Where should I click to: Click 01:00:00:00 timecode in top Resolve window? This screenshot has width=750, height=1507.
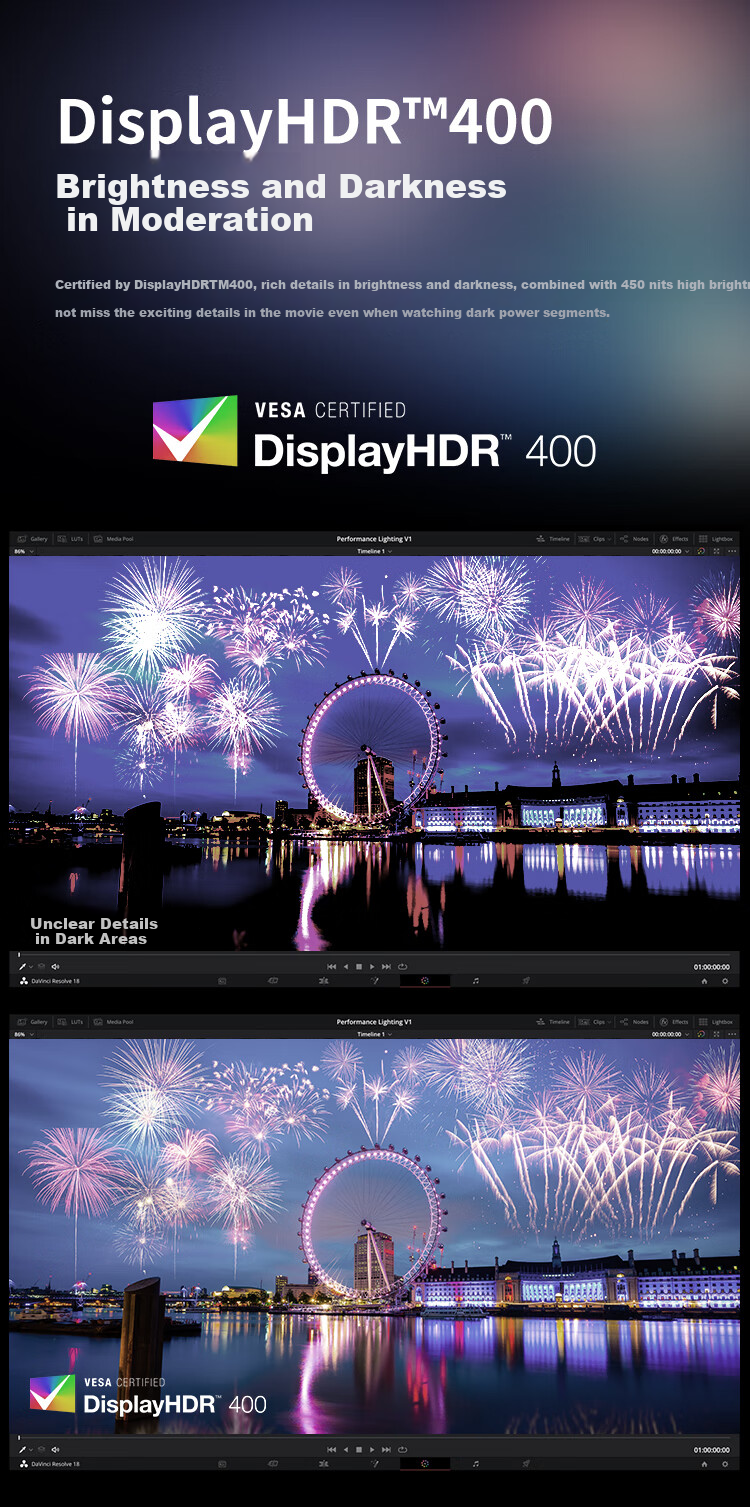[711, 967]
